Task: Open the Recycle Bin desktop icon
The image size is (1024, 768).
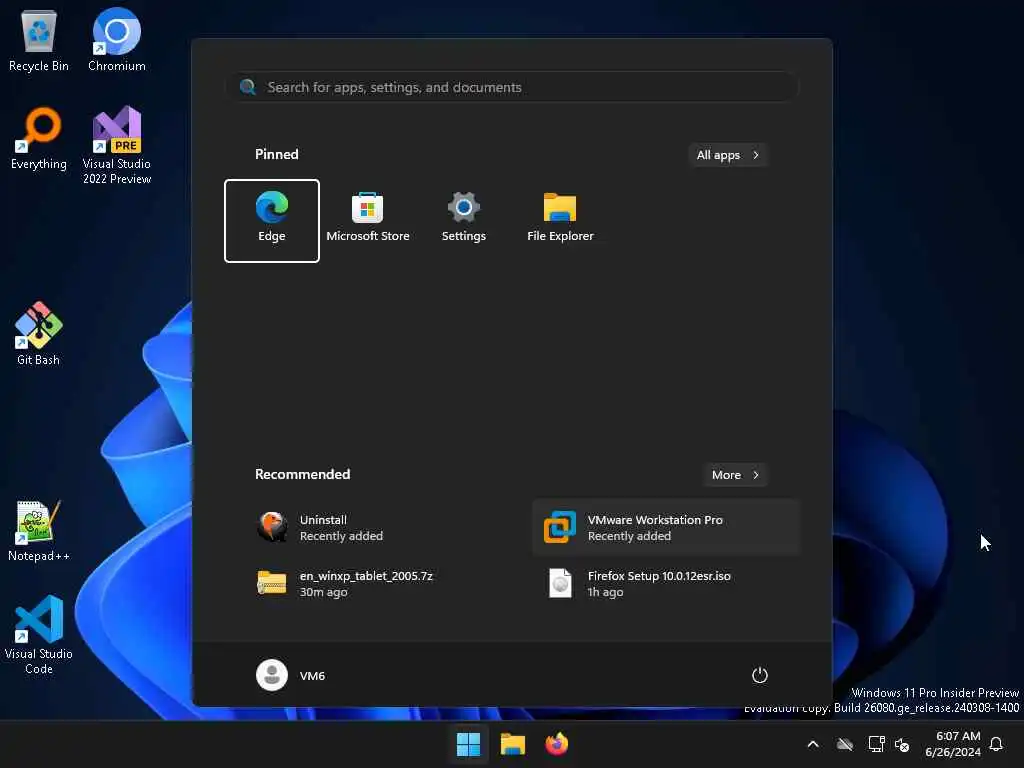Action: [x=39, y=41]
